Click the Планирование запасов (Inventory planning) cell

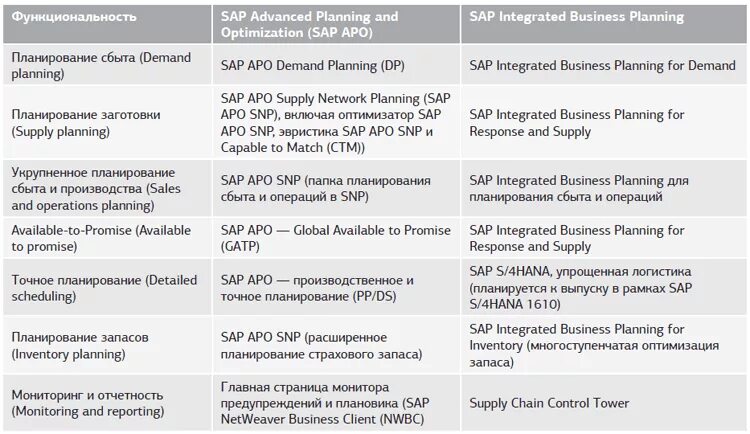tap(107, 345)
